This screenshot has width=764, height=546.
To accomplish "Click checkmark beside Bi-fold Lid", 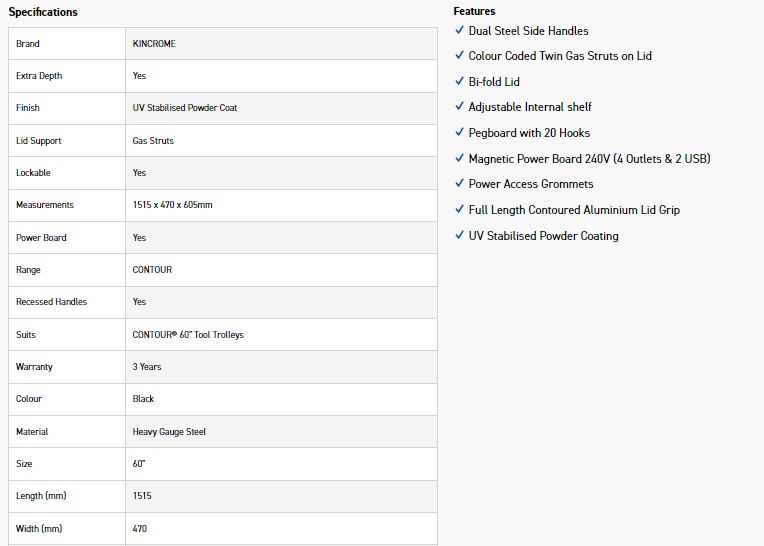I will 459,81.
